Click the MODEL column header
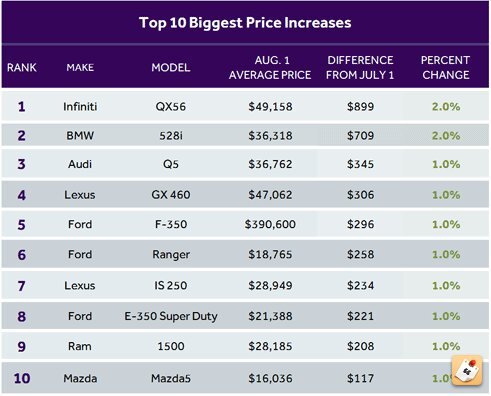The image size is (491, 396). point(171,68)
